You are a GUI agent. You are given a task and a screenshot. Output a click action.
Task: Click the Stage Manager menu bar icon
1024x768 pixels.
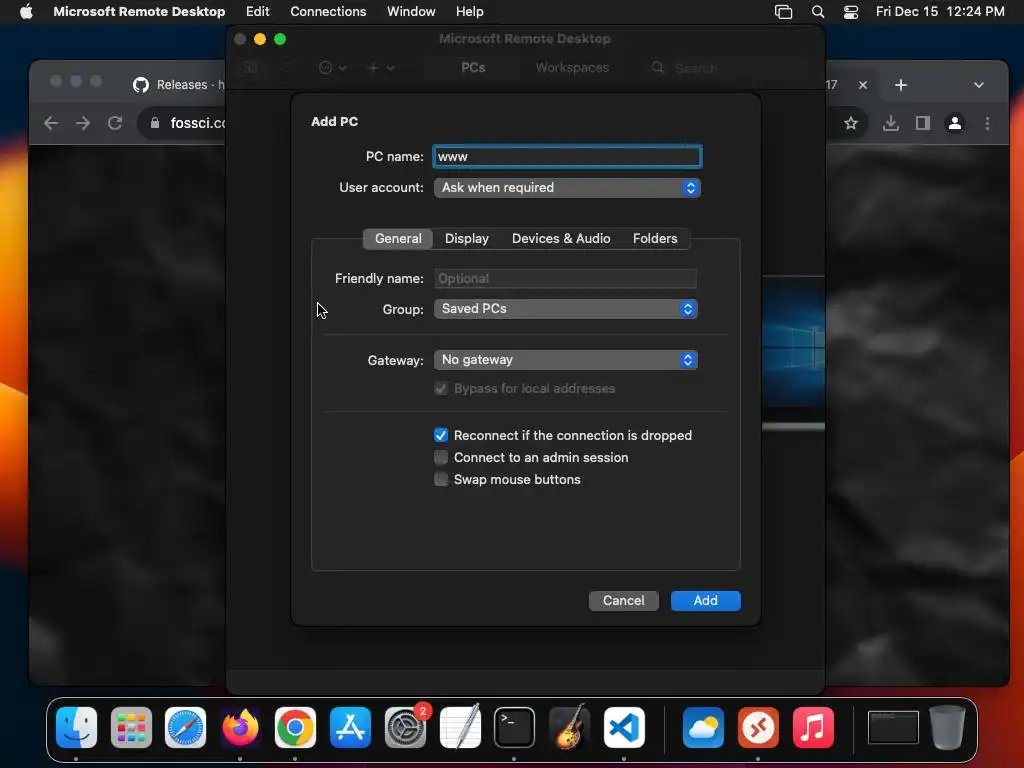[x=783, y=11]
